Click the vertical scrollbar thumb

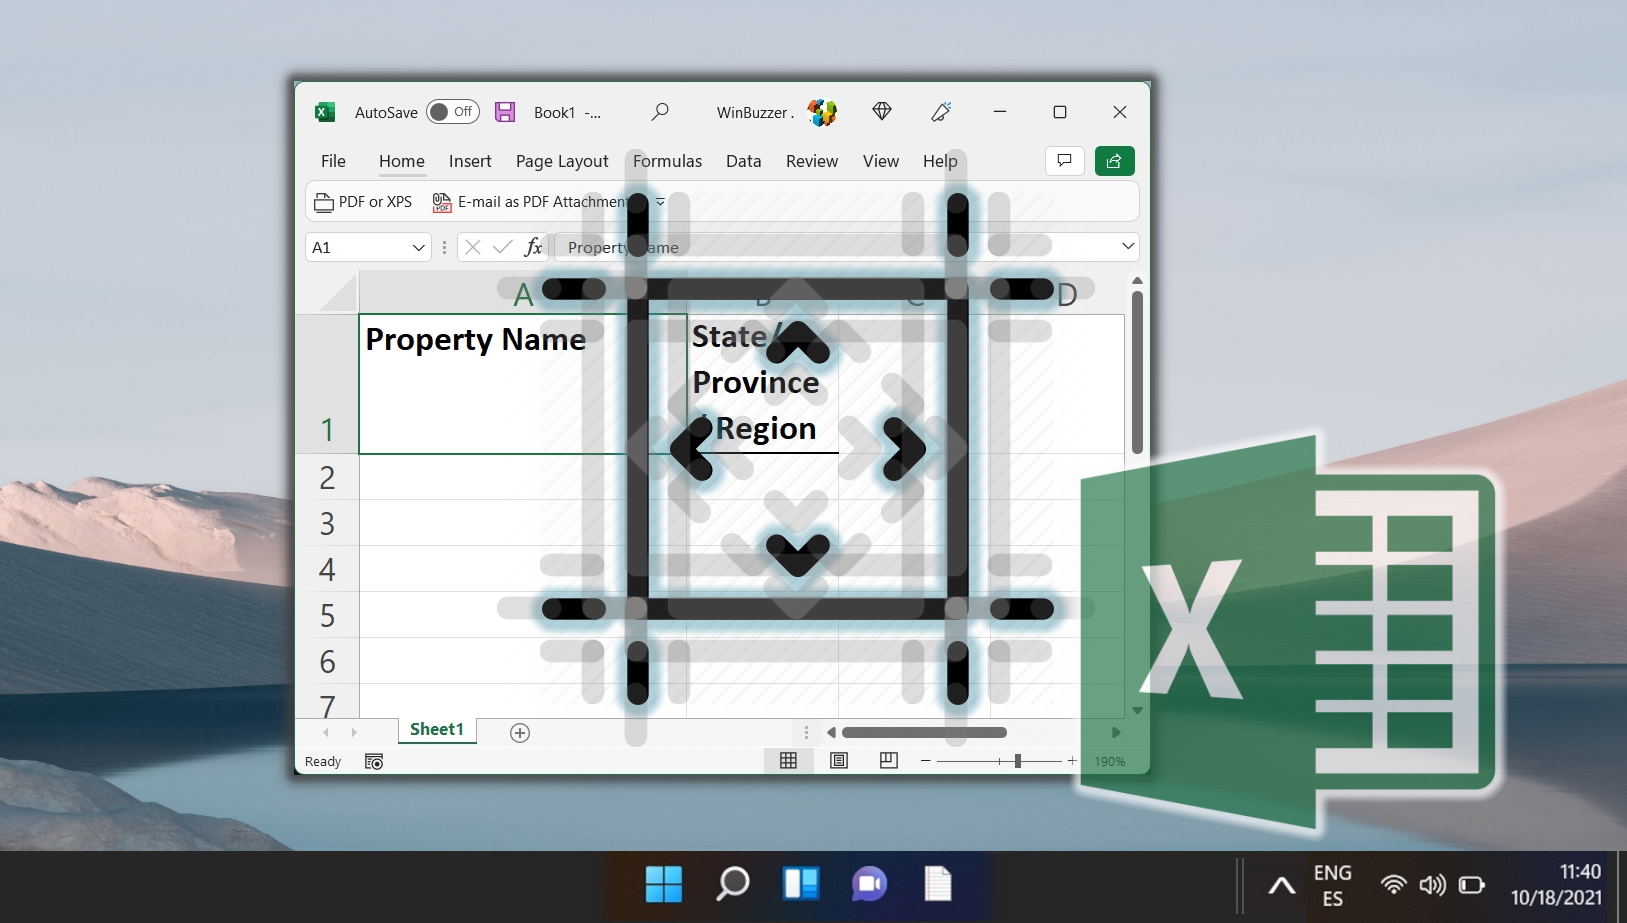(x=1137, y=372)
